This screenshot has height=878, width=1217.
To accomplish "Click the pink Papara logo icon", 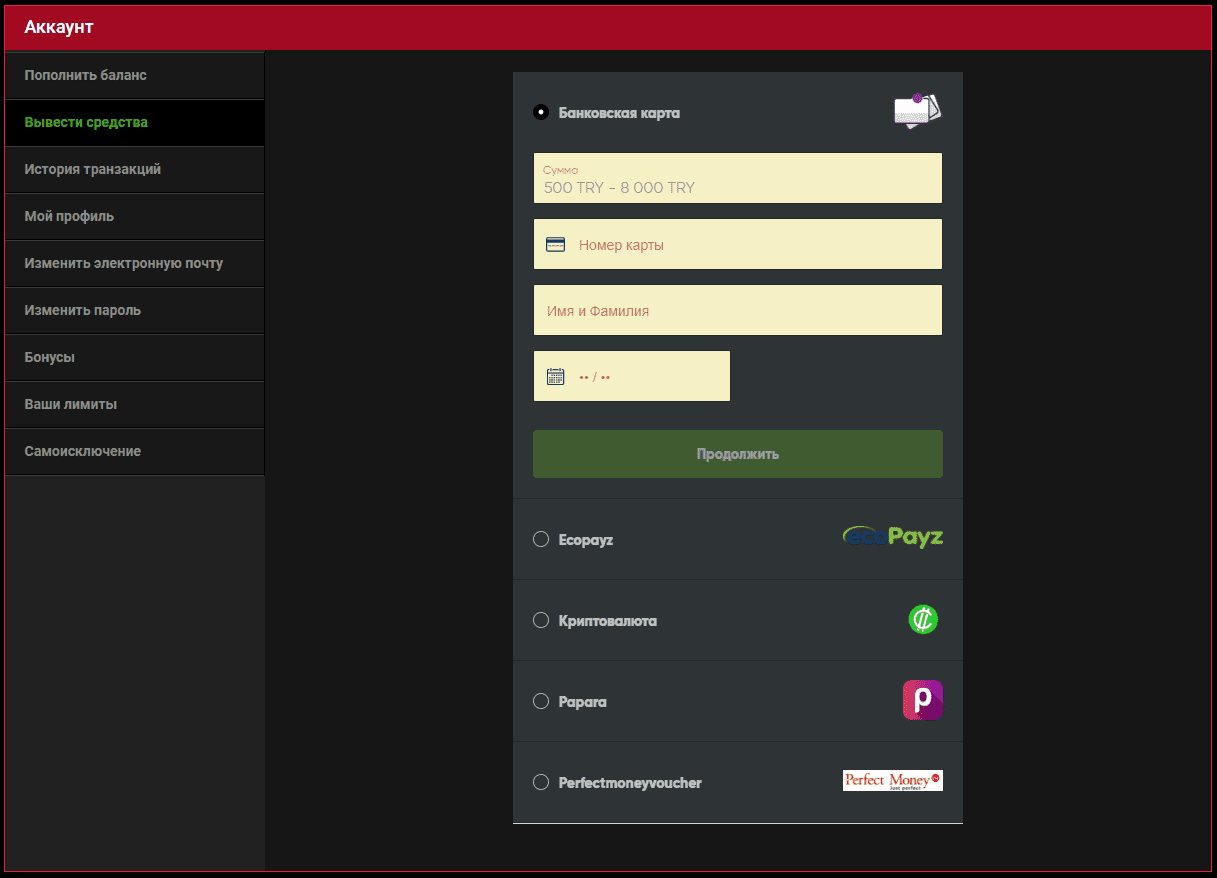I will point(922,700).
